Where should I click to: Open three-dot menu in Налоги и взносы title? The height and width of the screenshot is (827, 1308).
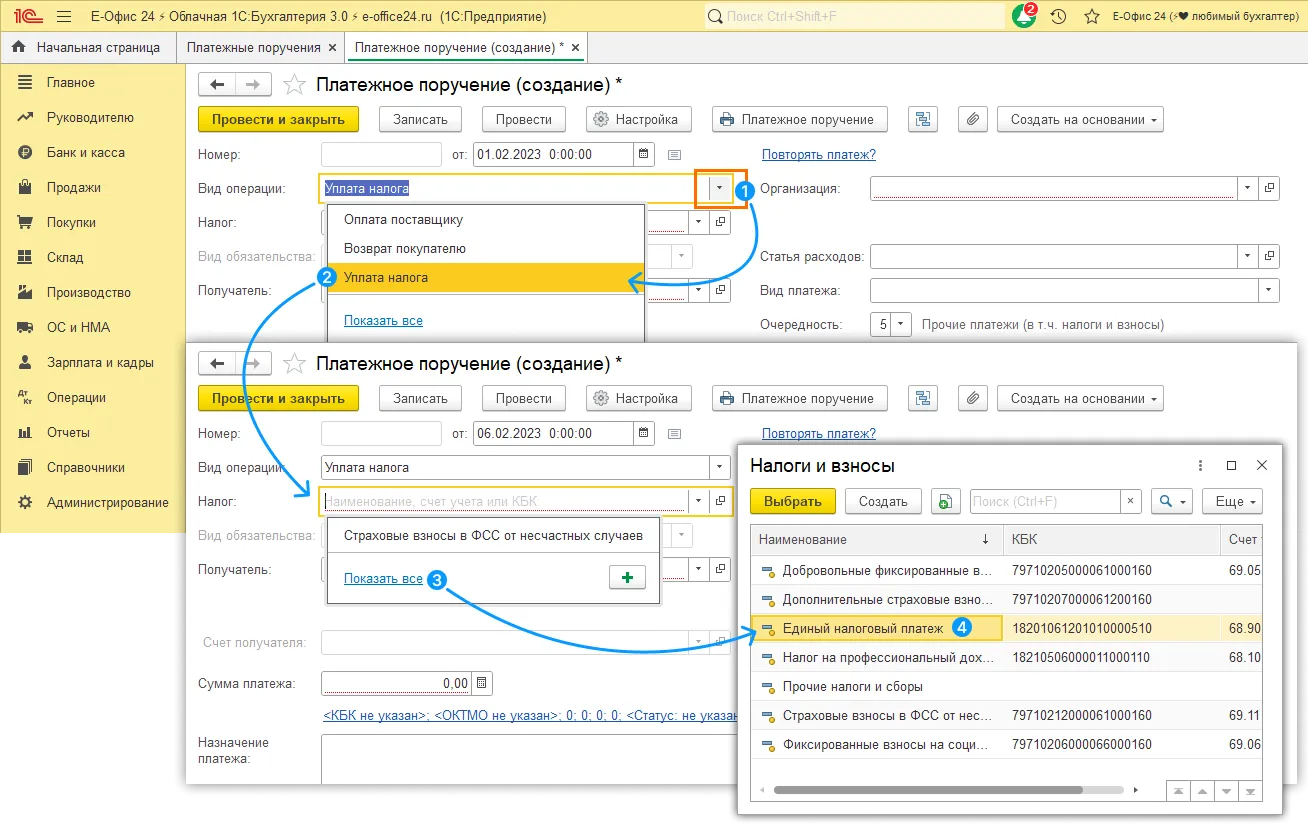[x=1201, y=465]
